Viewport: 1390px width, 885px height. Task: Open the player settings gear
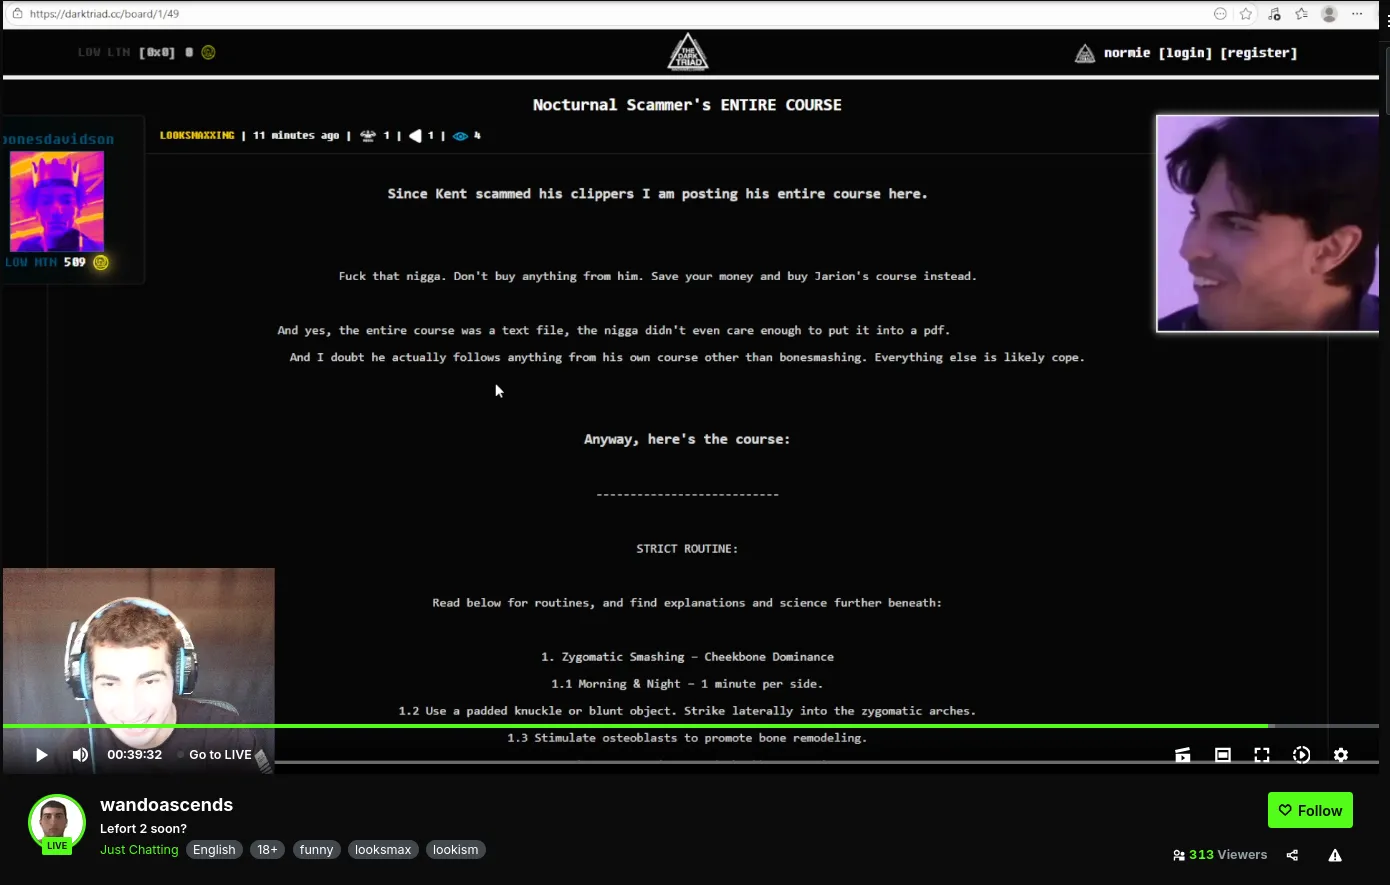click(1341, 755)
